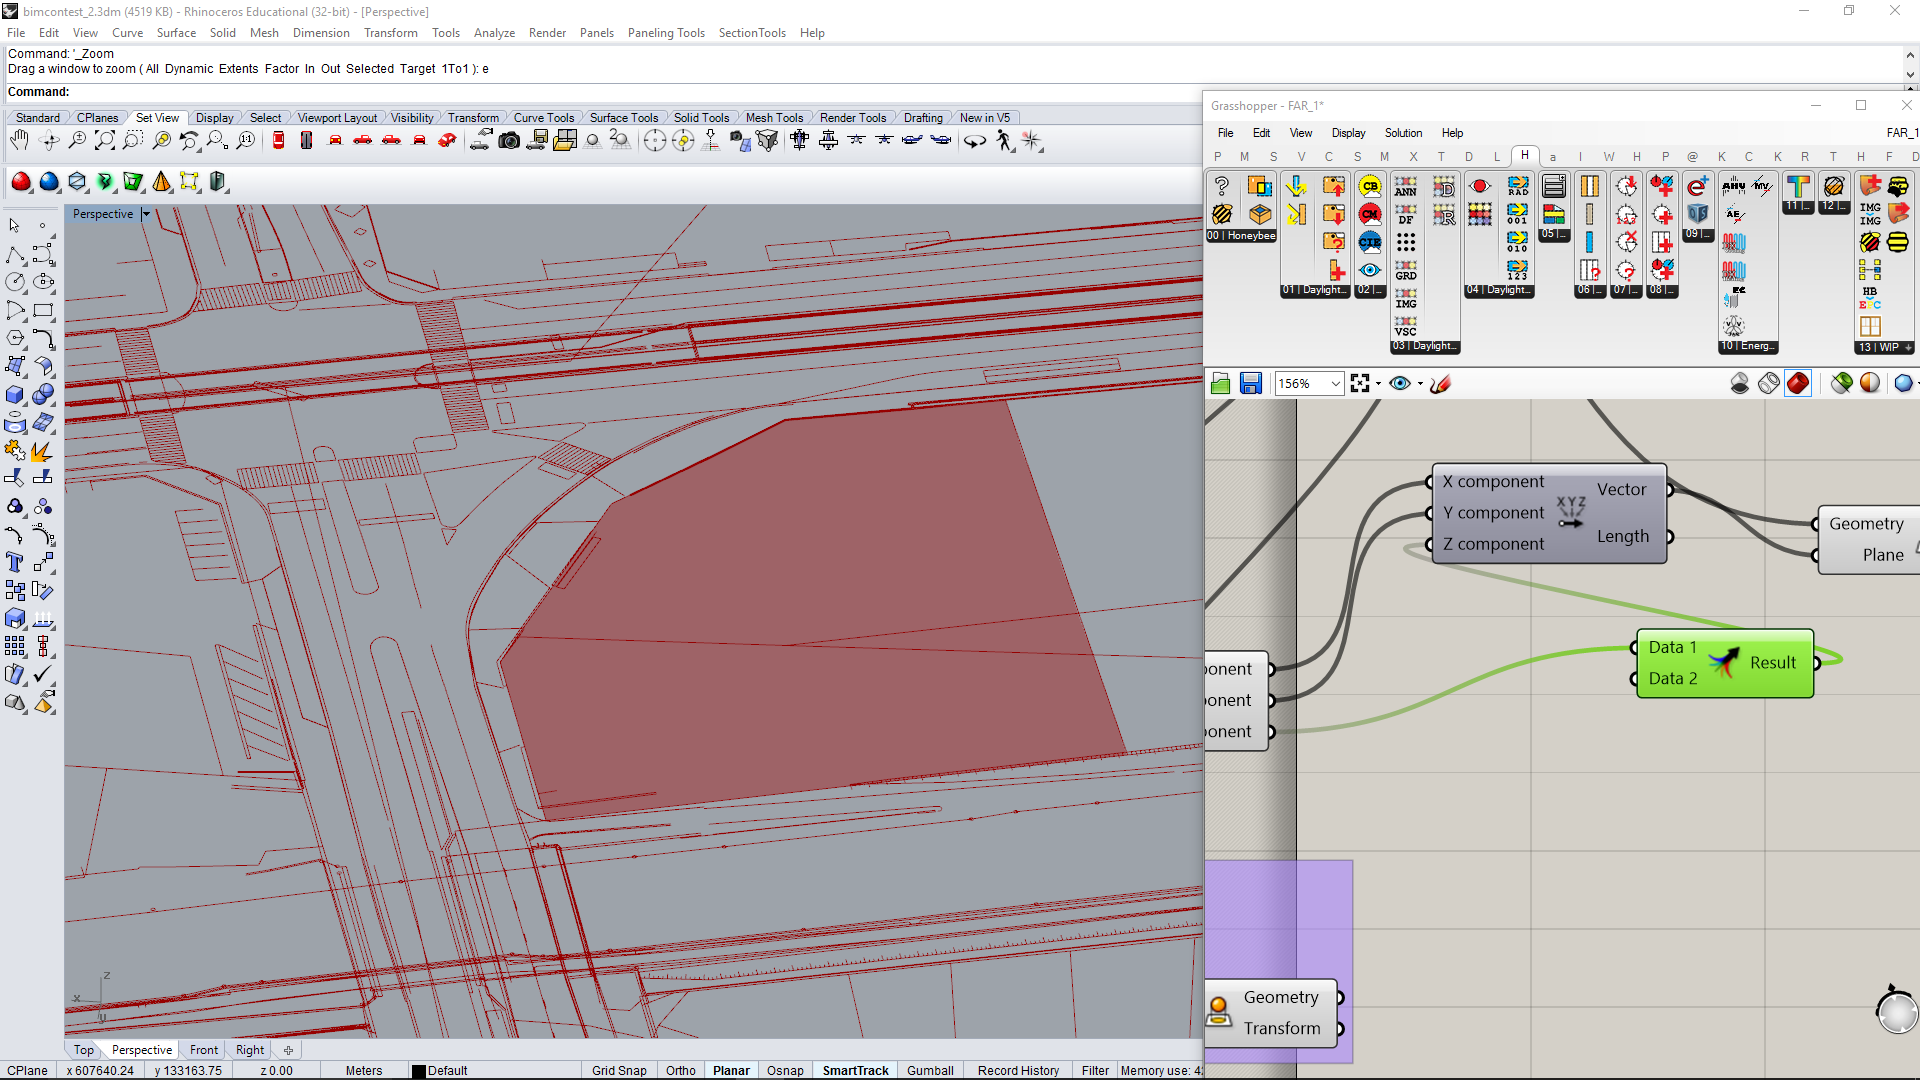Click the Extents option in command line

238,69
